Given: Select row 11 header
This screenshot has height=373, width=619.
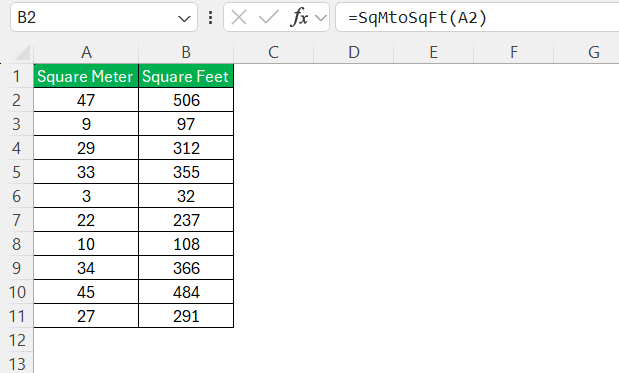Looking at the screenshot, I should [17, 316].
